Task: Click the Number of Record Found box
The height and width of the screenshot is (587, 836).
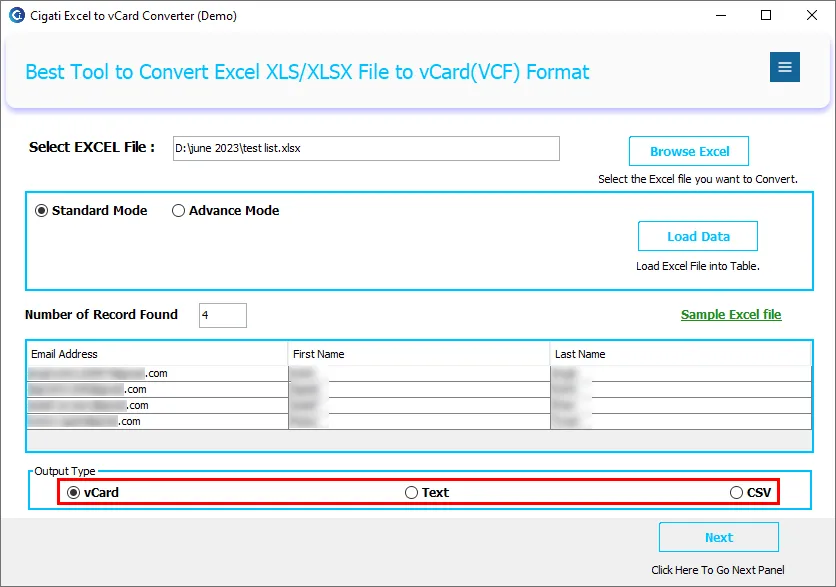Action: (x=223, y=315)
